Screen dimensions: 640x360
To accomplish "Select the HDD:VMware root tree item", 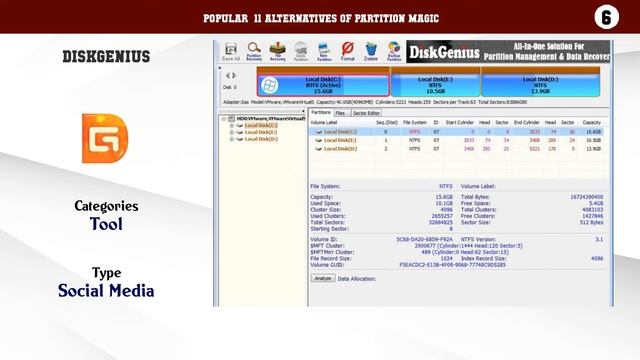I will point(271,118).
